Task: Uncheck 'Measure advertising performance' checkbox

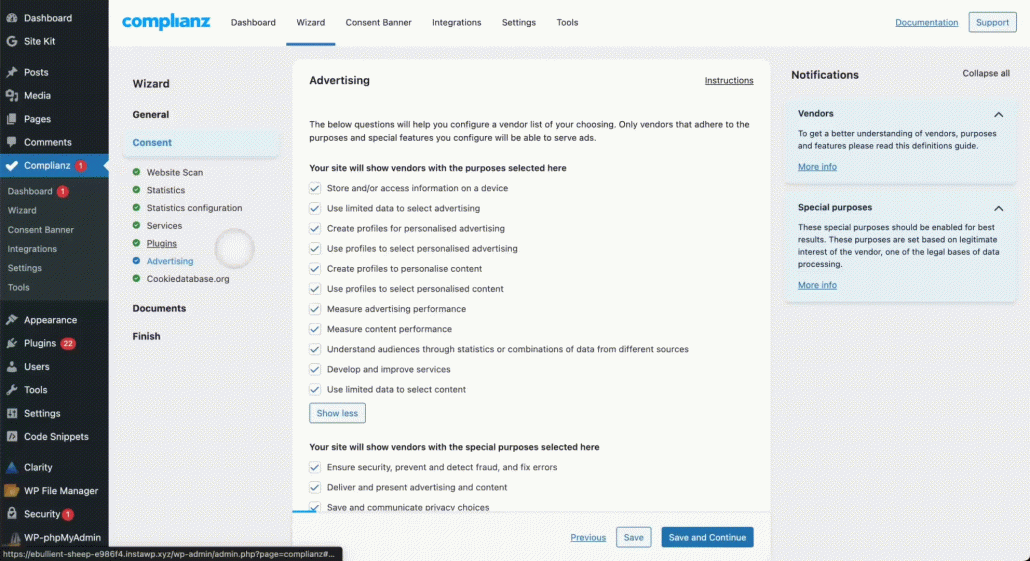Action: click(315, 309)
